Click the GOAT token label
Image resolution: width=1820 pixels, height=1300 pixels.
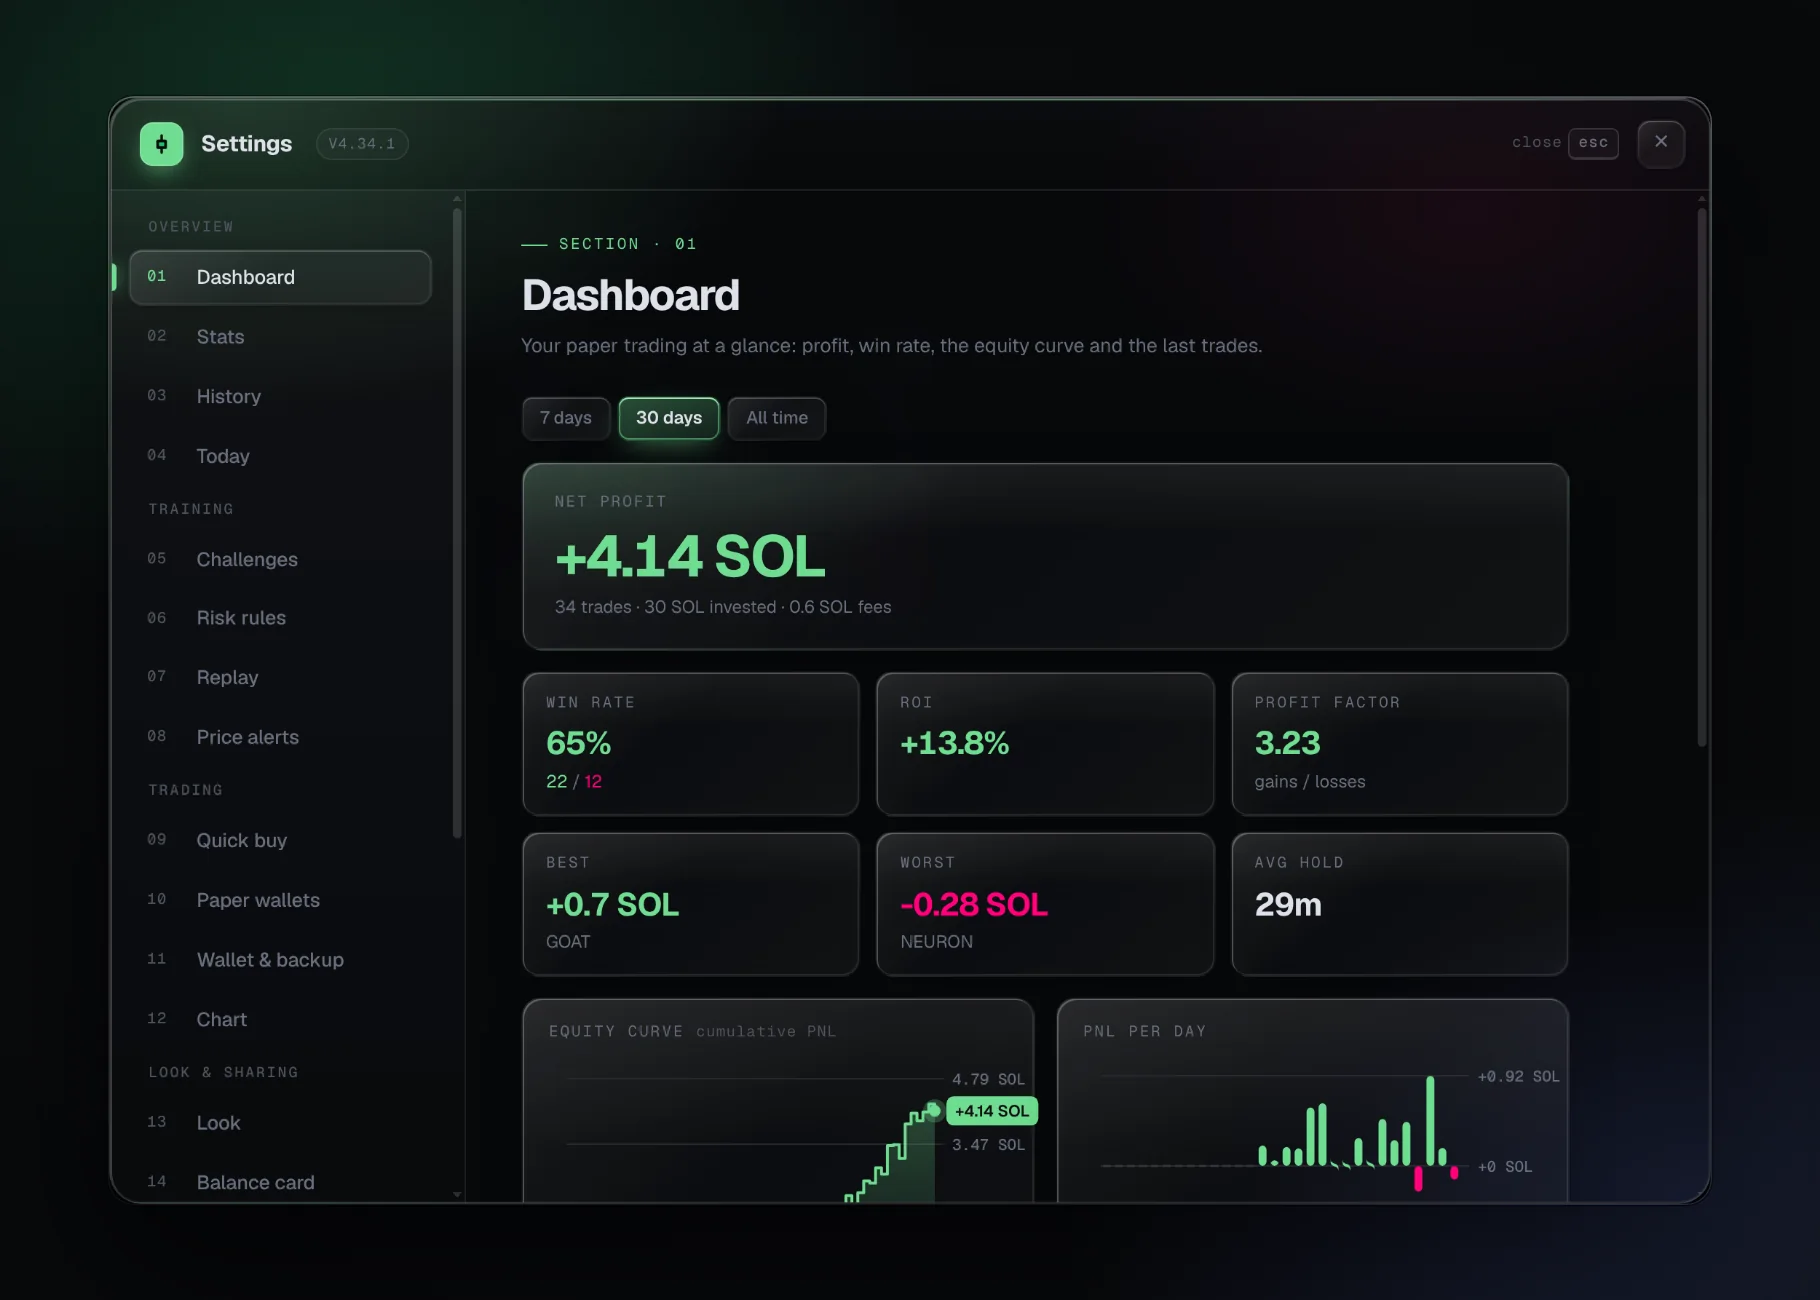(x=568, y=942)
